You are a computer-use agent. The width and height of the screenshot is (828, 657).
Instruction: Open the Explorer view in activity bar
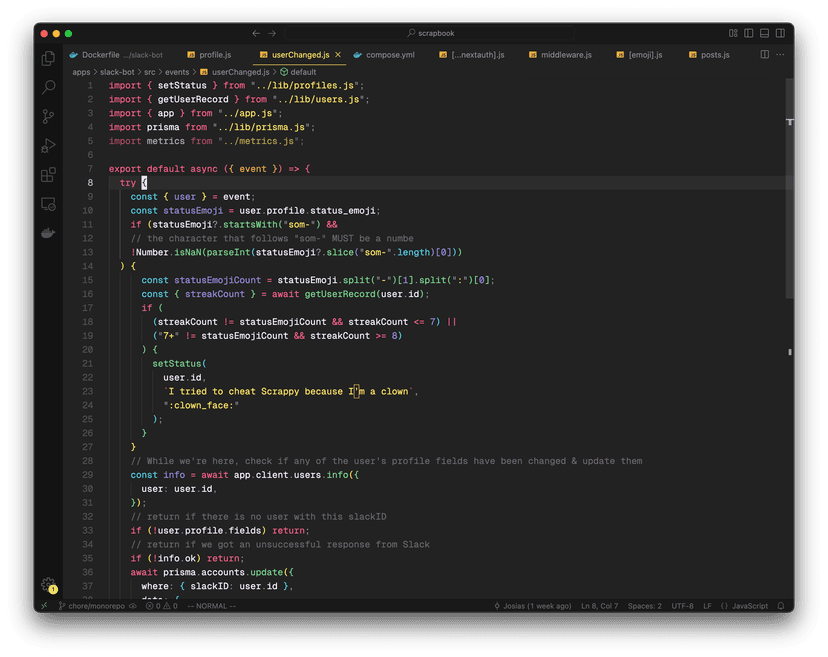48,59
